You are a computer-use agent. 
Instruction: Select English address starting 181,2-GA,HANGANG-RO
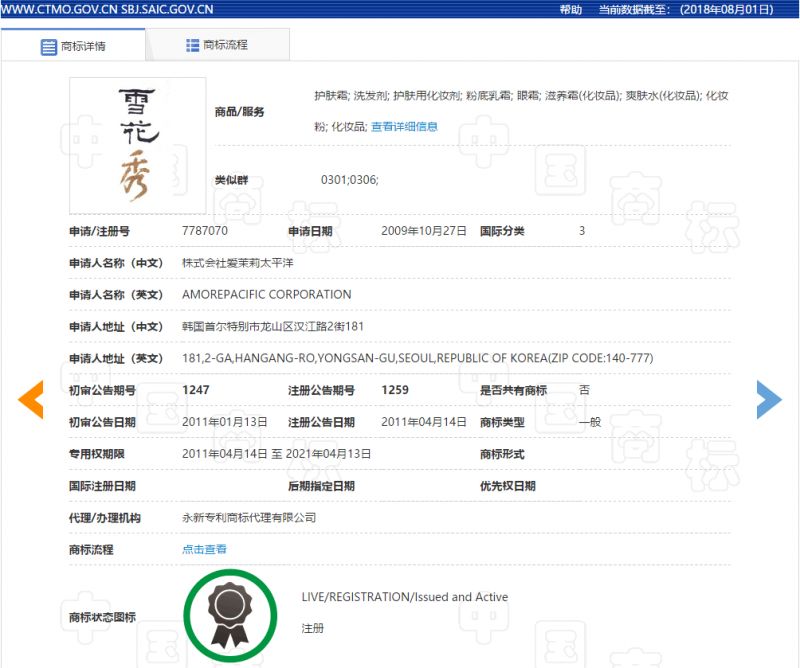click(x=417, y=358)
